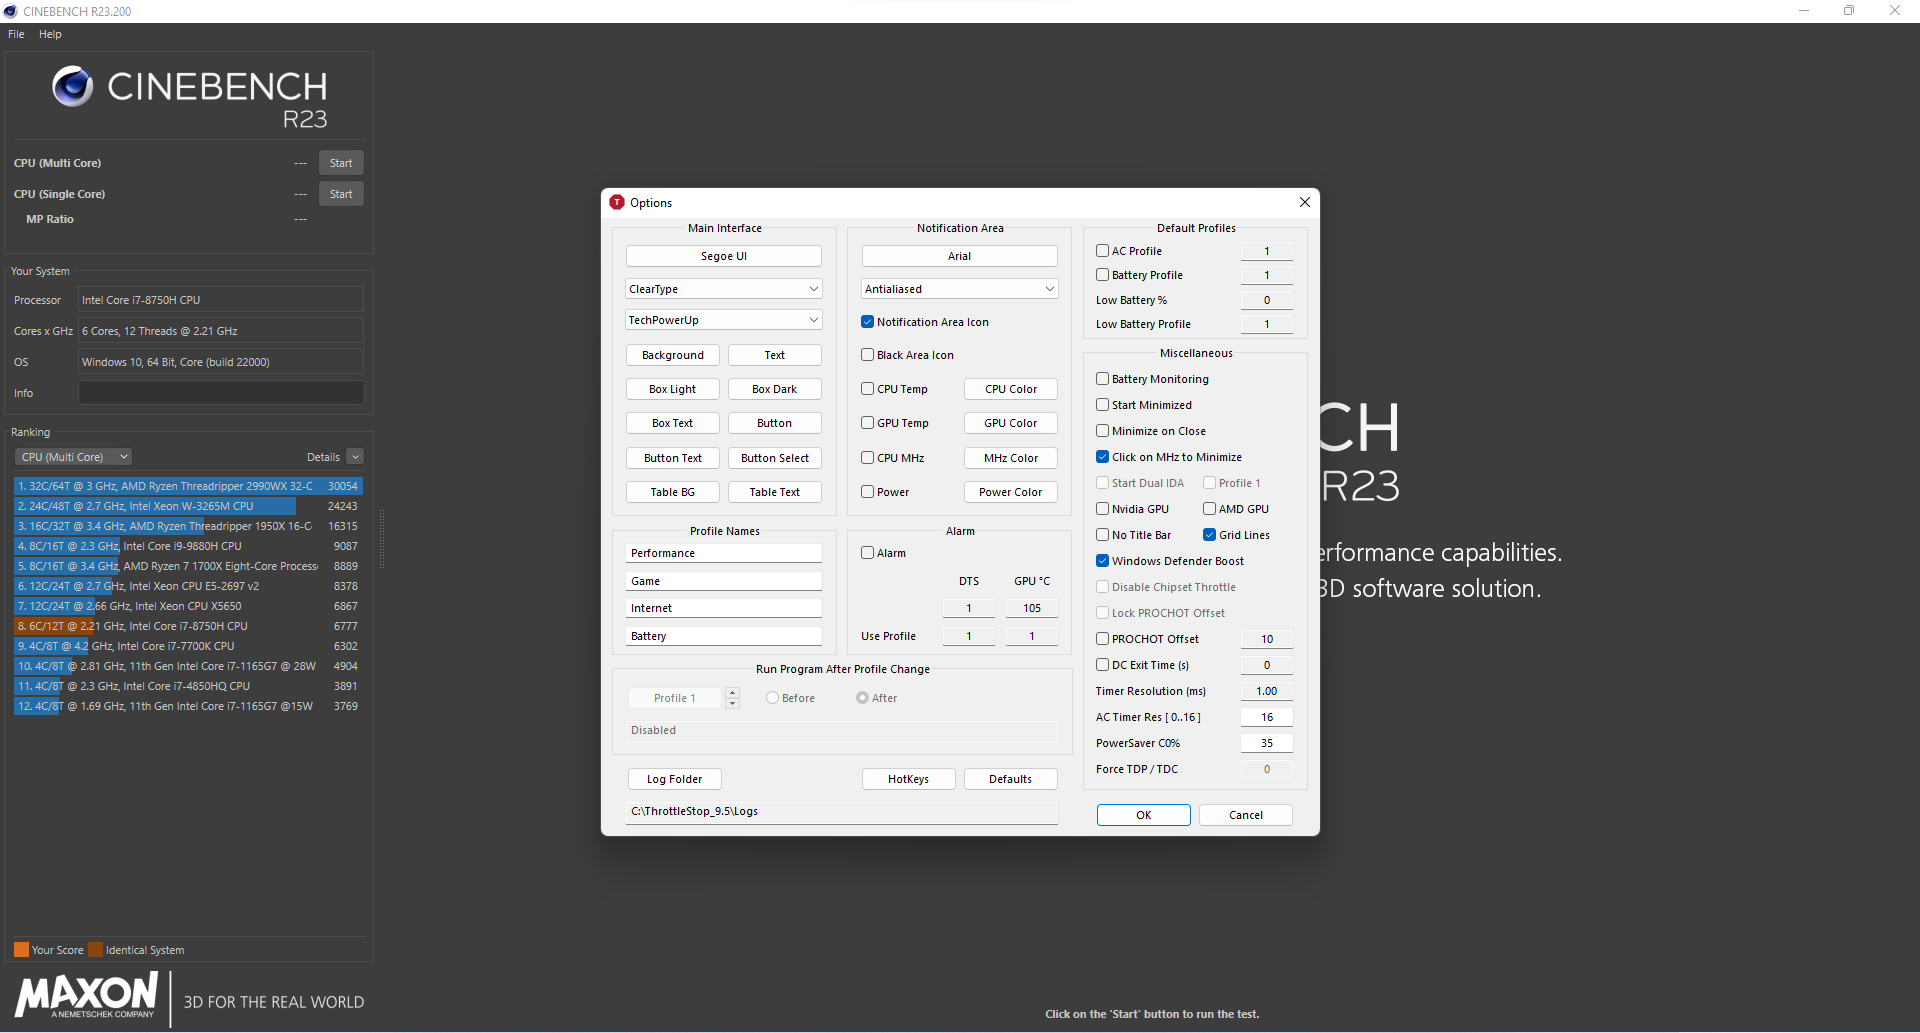Image resolution: width=1920 pixels, height=1033 pixels.
Task: Click the ThrottleStop icon in Options title bar
Action: (617, 202)
